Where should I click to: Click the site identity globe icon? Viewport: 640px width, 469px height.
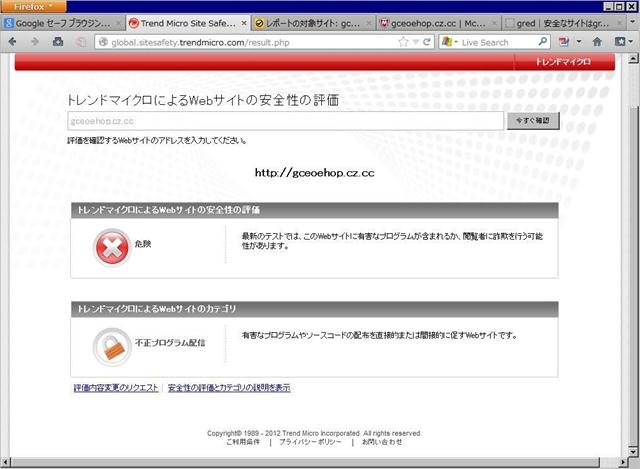[104, 42]
